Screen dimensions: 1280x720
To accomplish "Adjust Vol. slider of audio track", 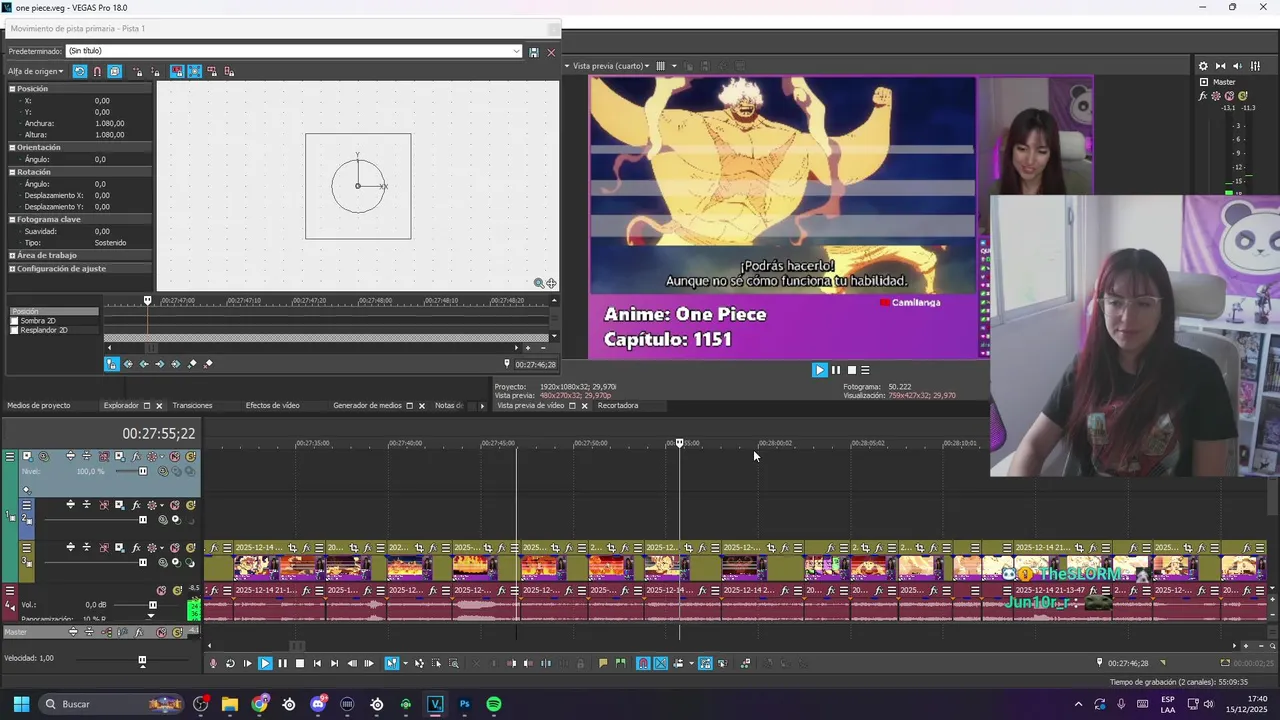I will pos(153,605).
